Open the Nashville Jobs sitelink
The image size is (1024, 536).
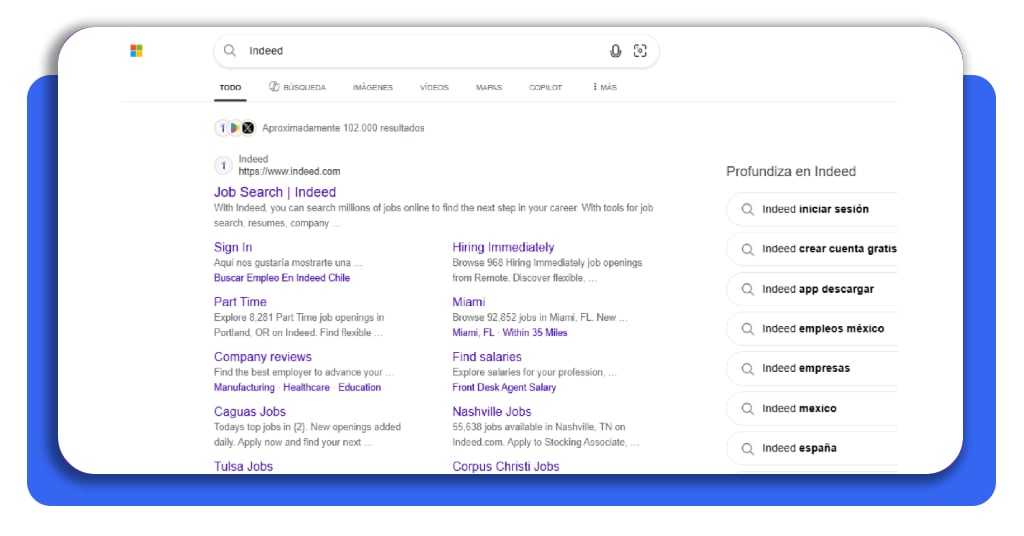point(492,412)
